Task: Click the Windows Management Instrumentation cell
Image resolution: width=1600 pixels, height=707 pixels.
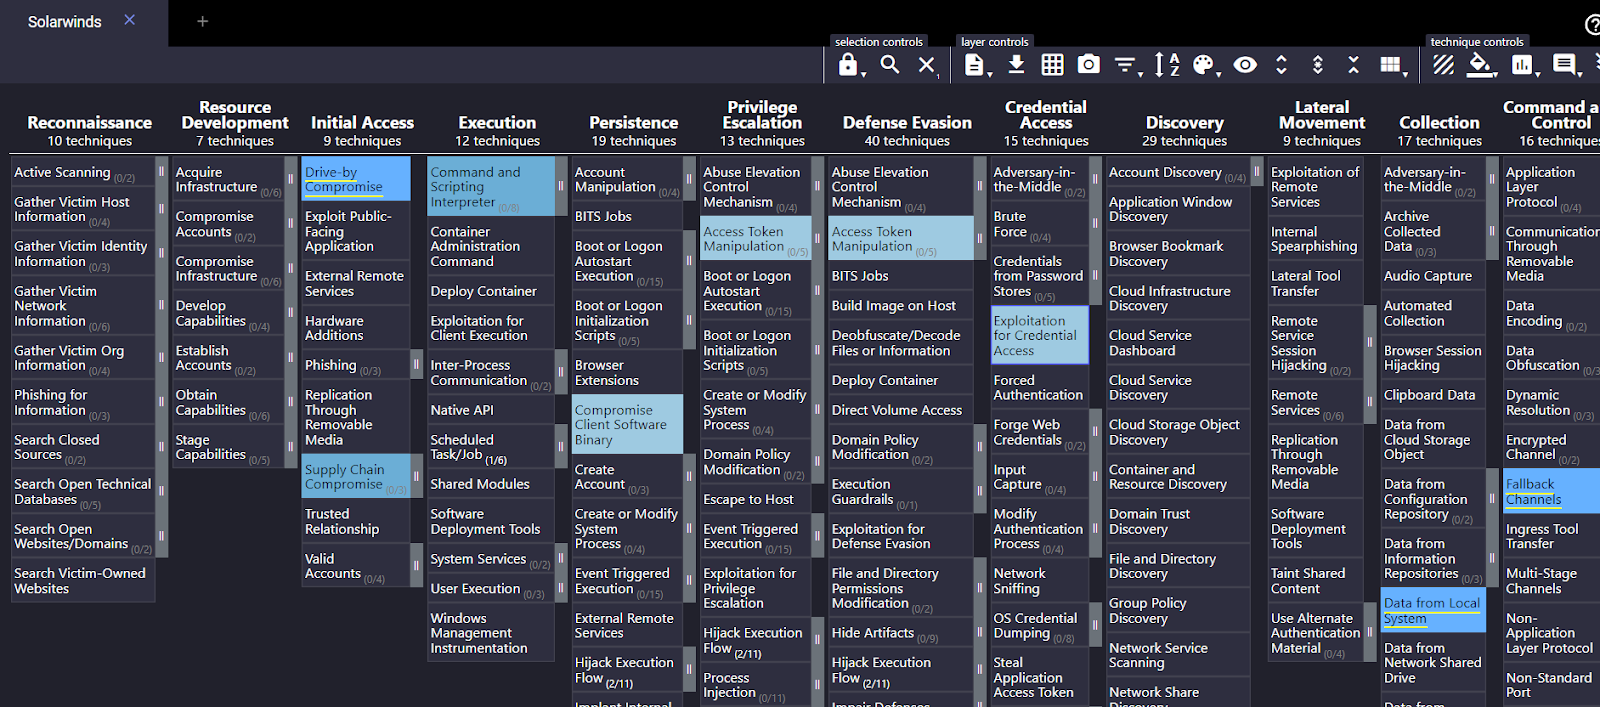Action: click(x=490, y=633)
